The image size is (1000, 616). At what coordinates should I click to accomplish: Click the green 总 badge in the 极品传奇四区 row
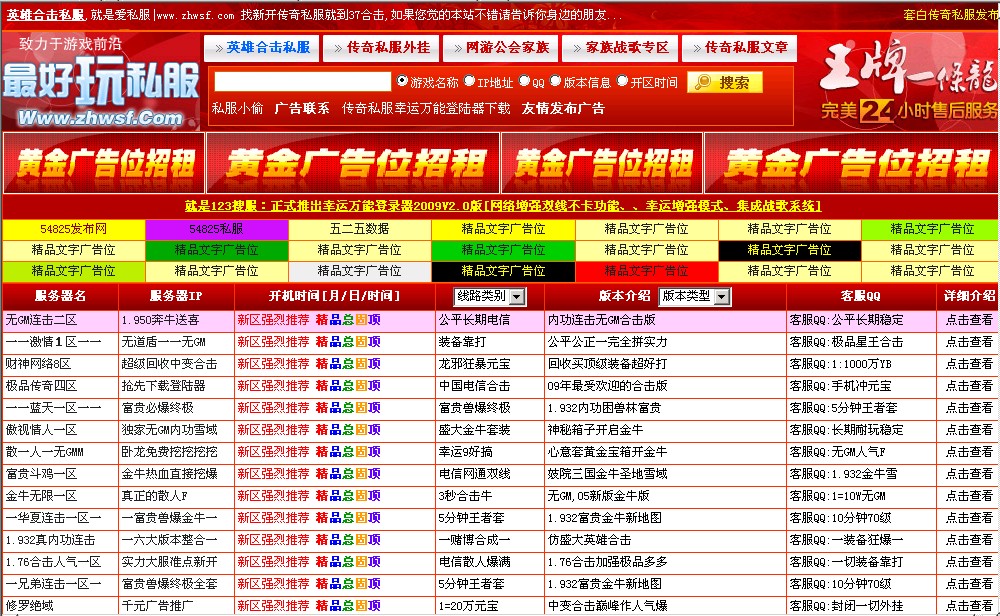[x=348, y=386]
